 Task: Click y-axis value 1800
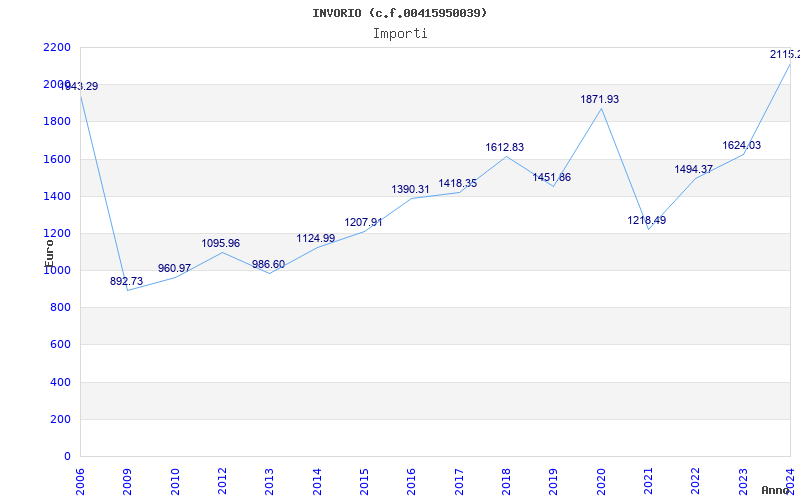point(57,122)
